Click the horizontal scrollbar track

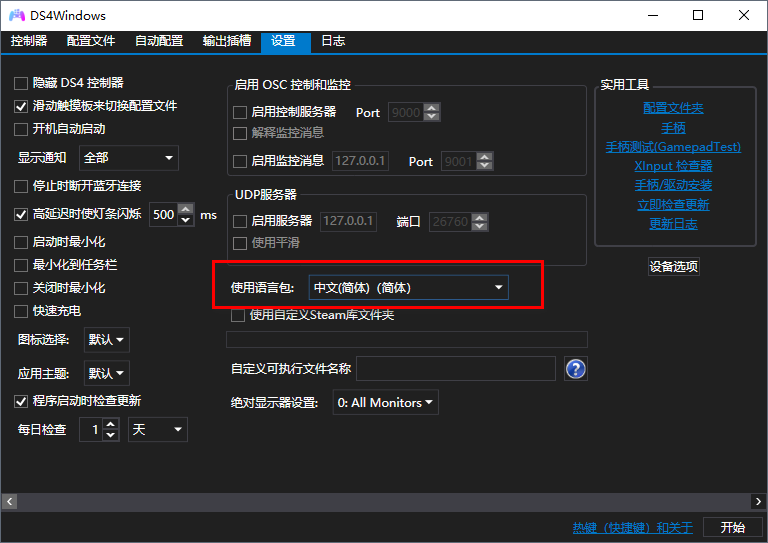[384, 501]
